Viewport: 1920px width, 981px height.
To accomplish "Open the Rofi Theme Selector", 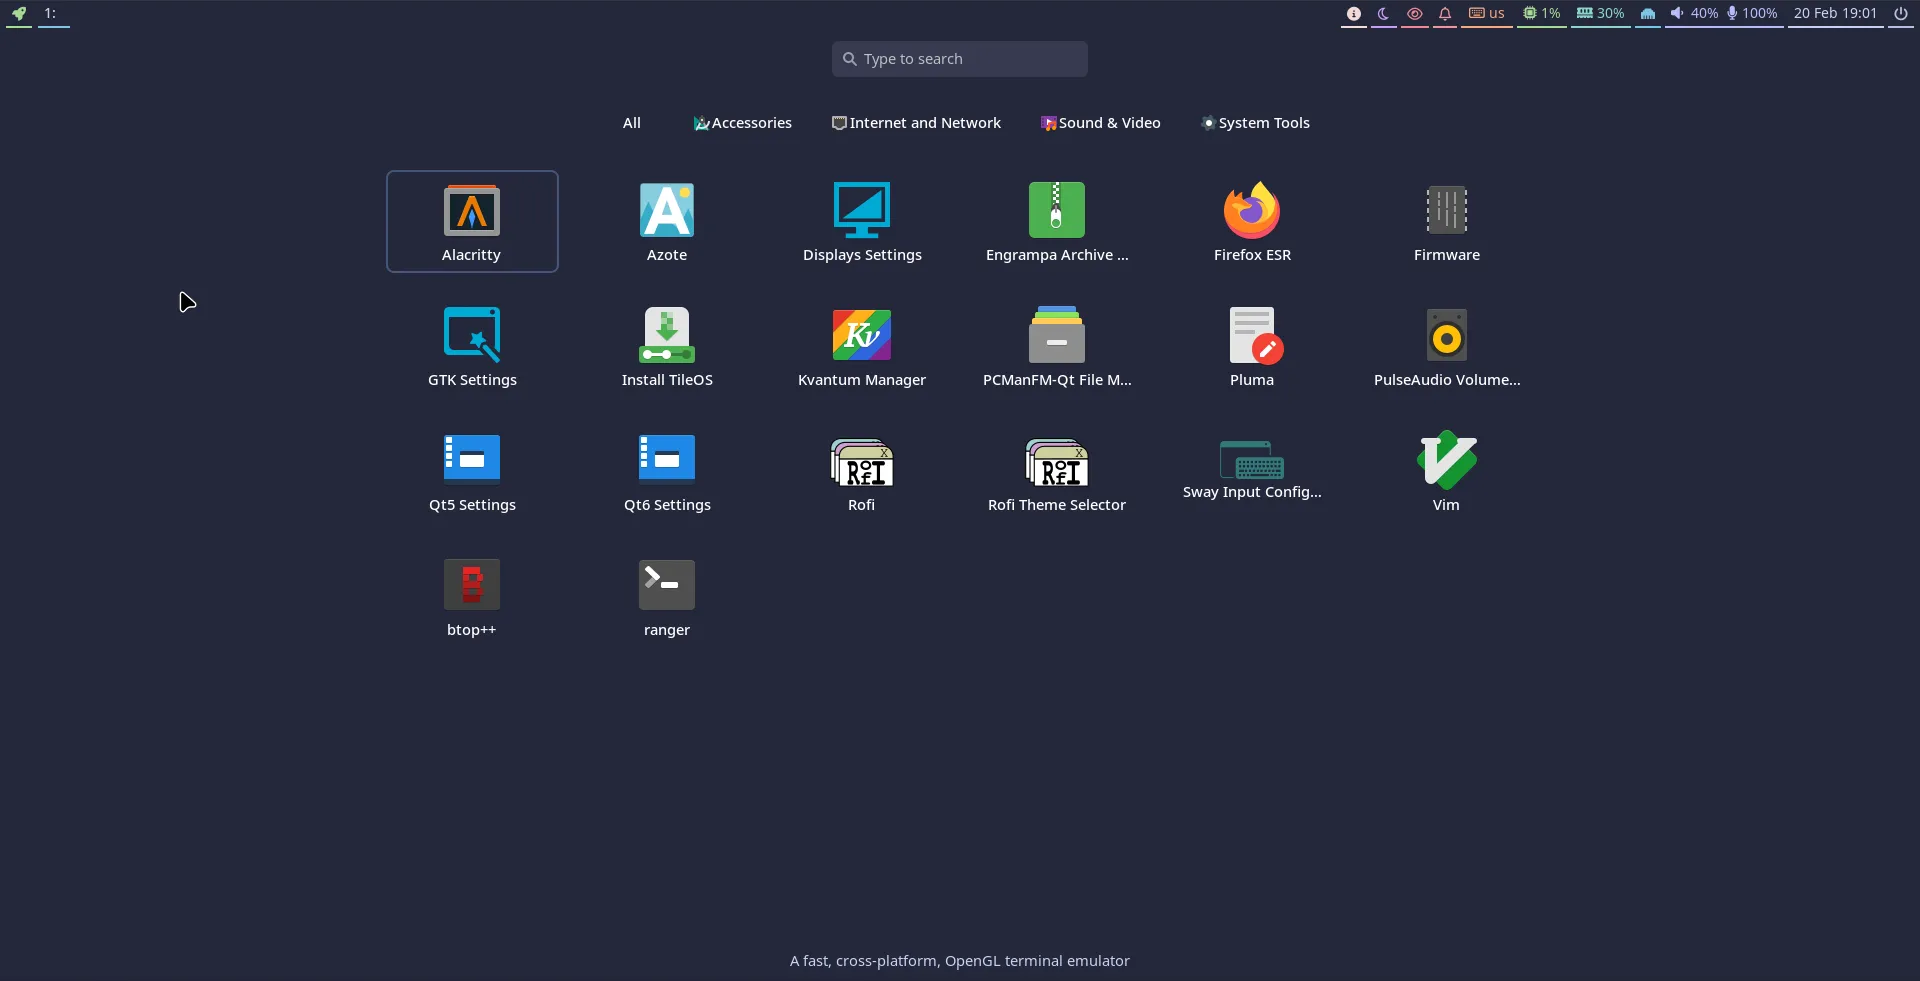I will point(1056,470).
